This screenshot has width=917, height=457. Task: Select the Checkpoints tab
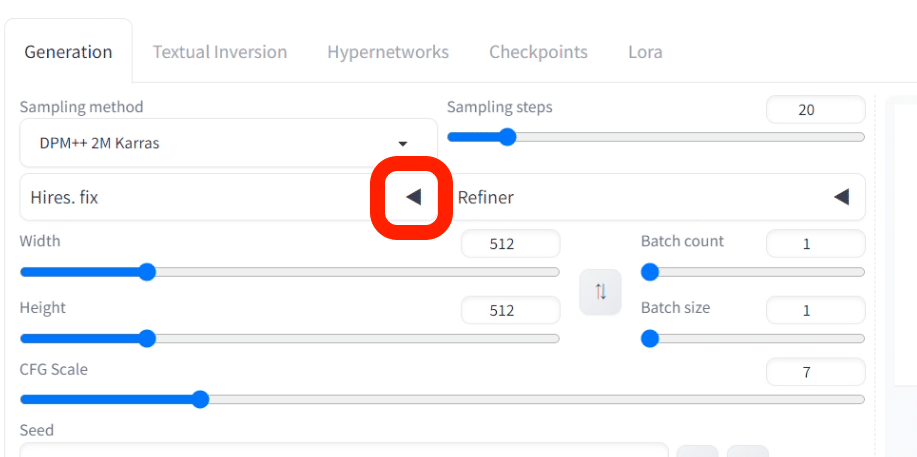click(538, 52)
